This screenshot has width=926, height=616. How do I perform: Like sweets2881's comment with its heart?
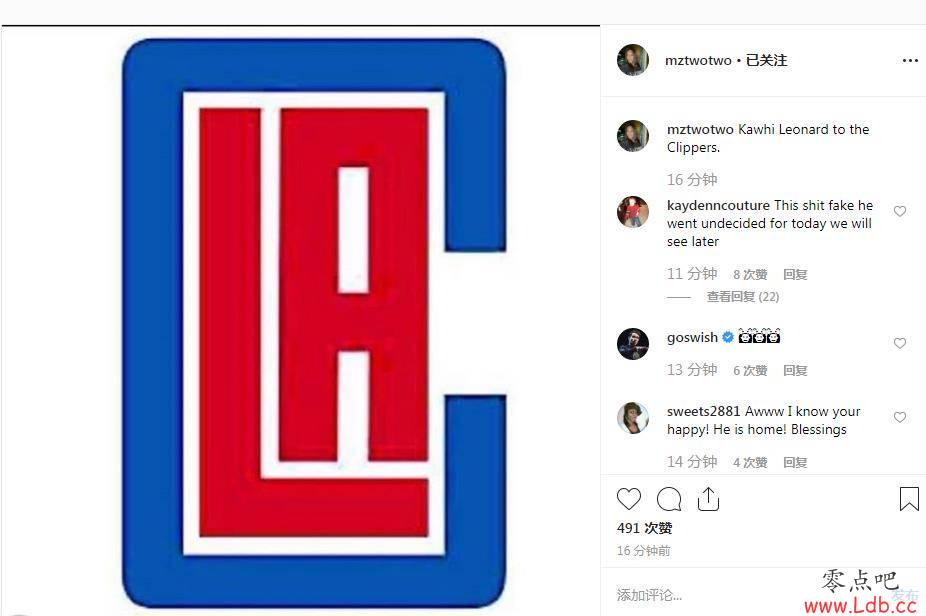pos(899,417)
